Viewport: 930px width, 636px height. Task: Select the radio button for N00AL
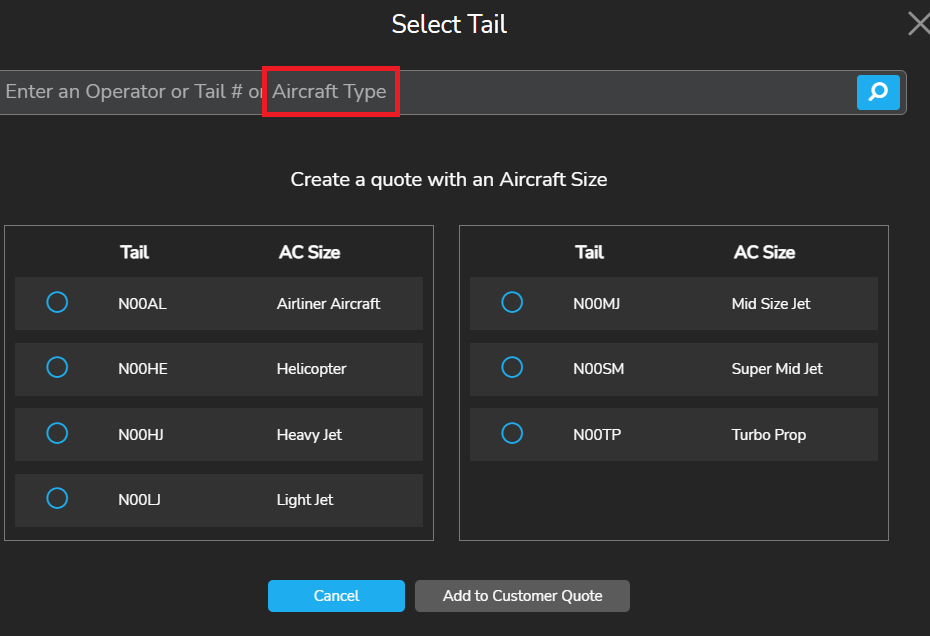[57, 302]
